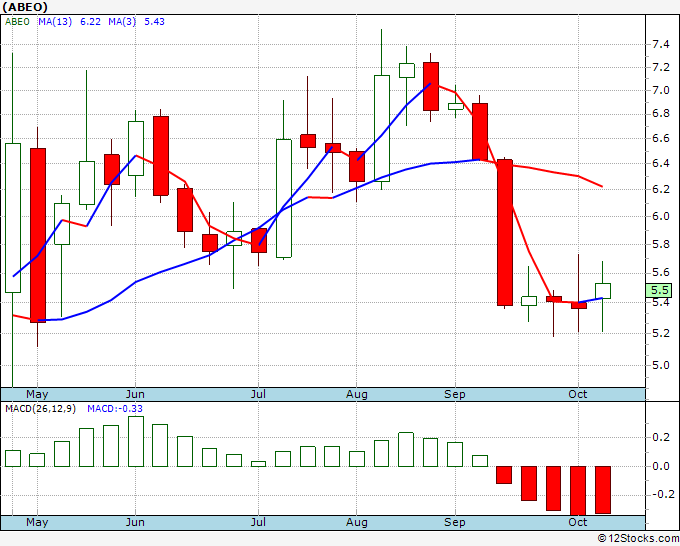The height and width of the screenshot is (546, 680).
Task: Click the last red MACD histogram bar
Action: pos(603,490)
